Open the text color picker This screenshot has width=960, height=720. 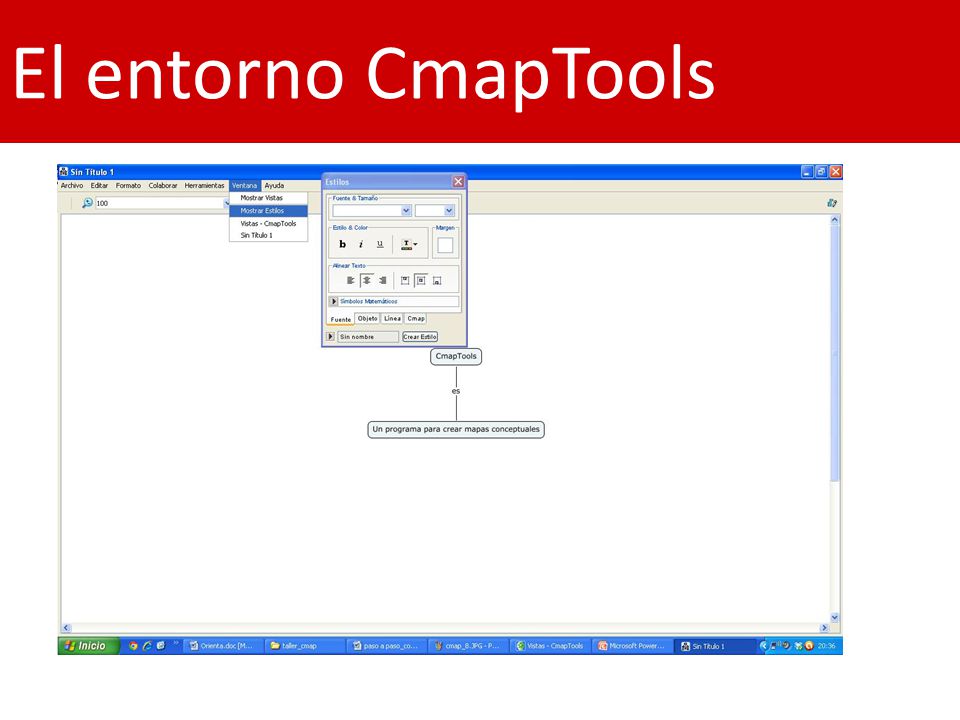coord(408,244)
